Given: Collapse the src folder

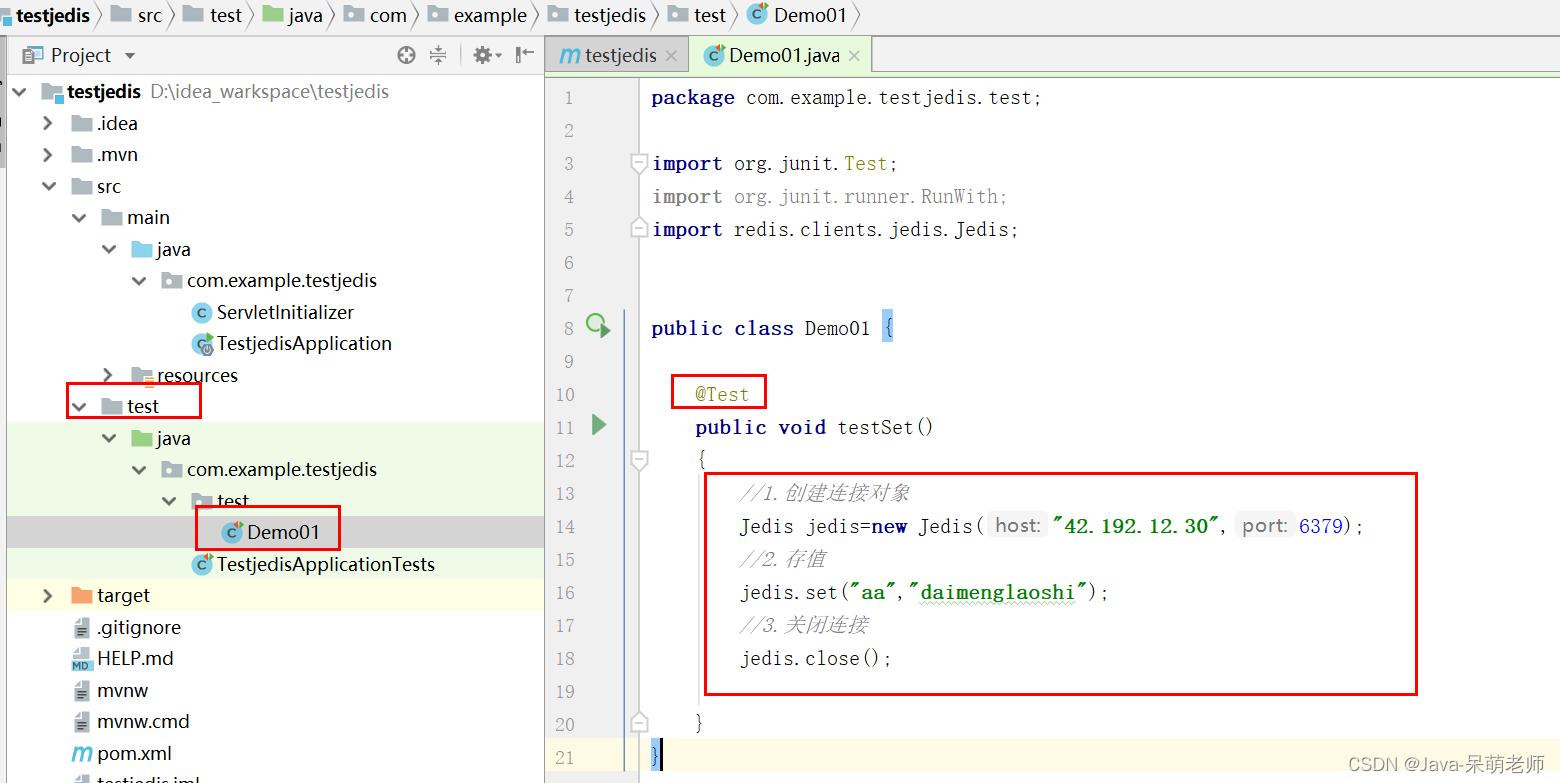Looking at the screenshot, I should (x=48, y=186).
